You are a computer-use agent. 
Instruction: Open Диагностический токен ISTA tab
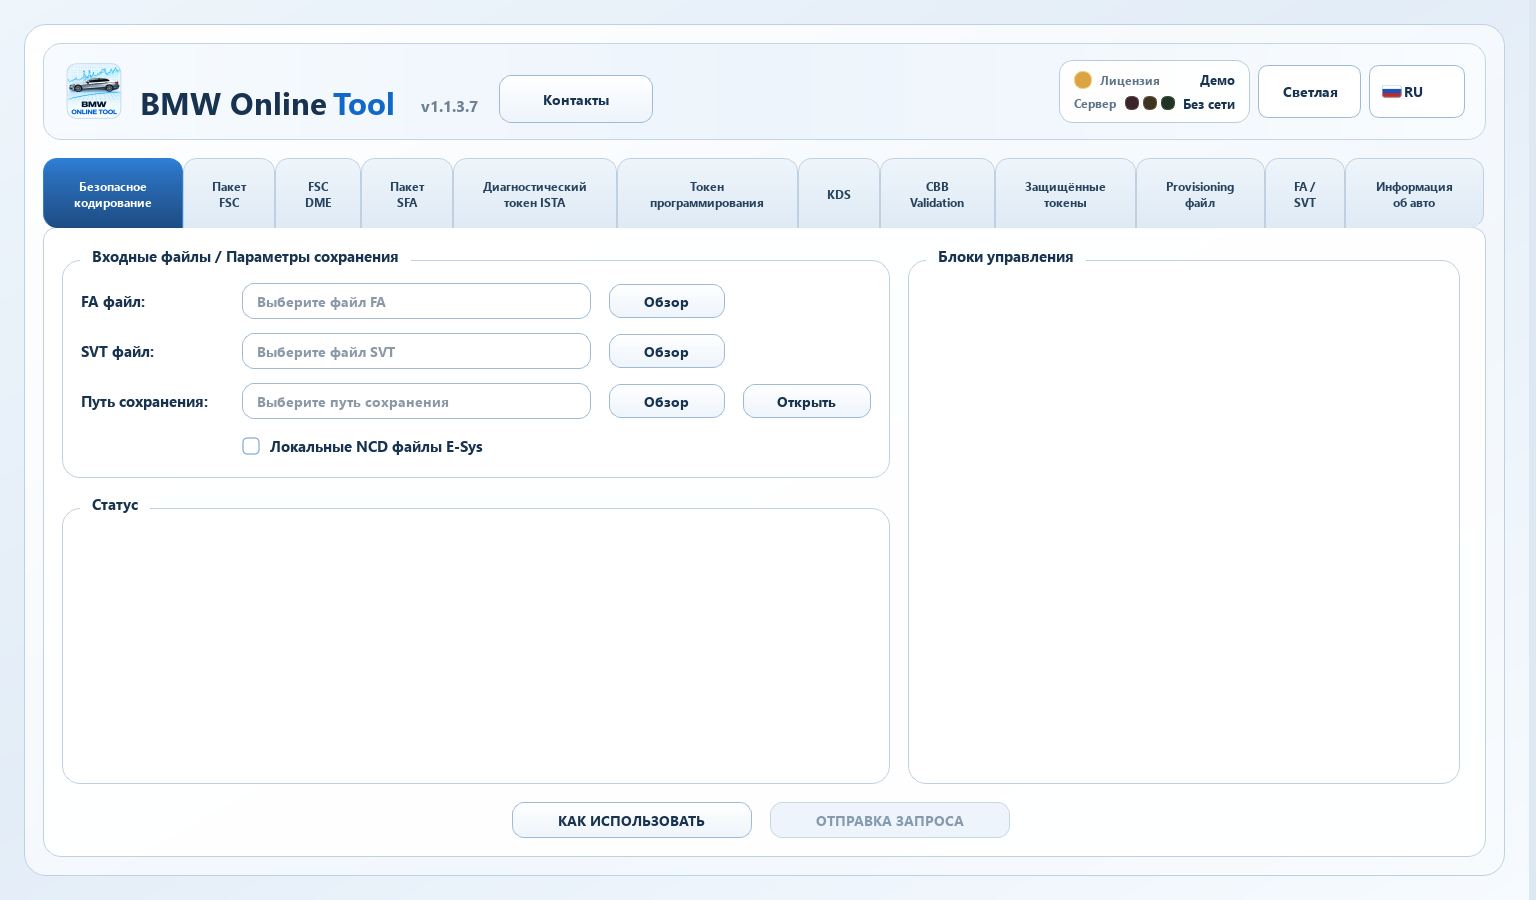[535, 194]
